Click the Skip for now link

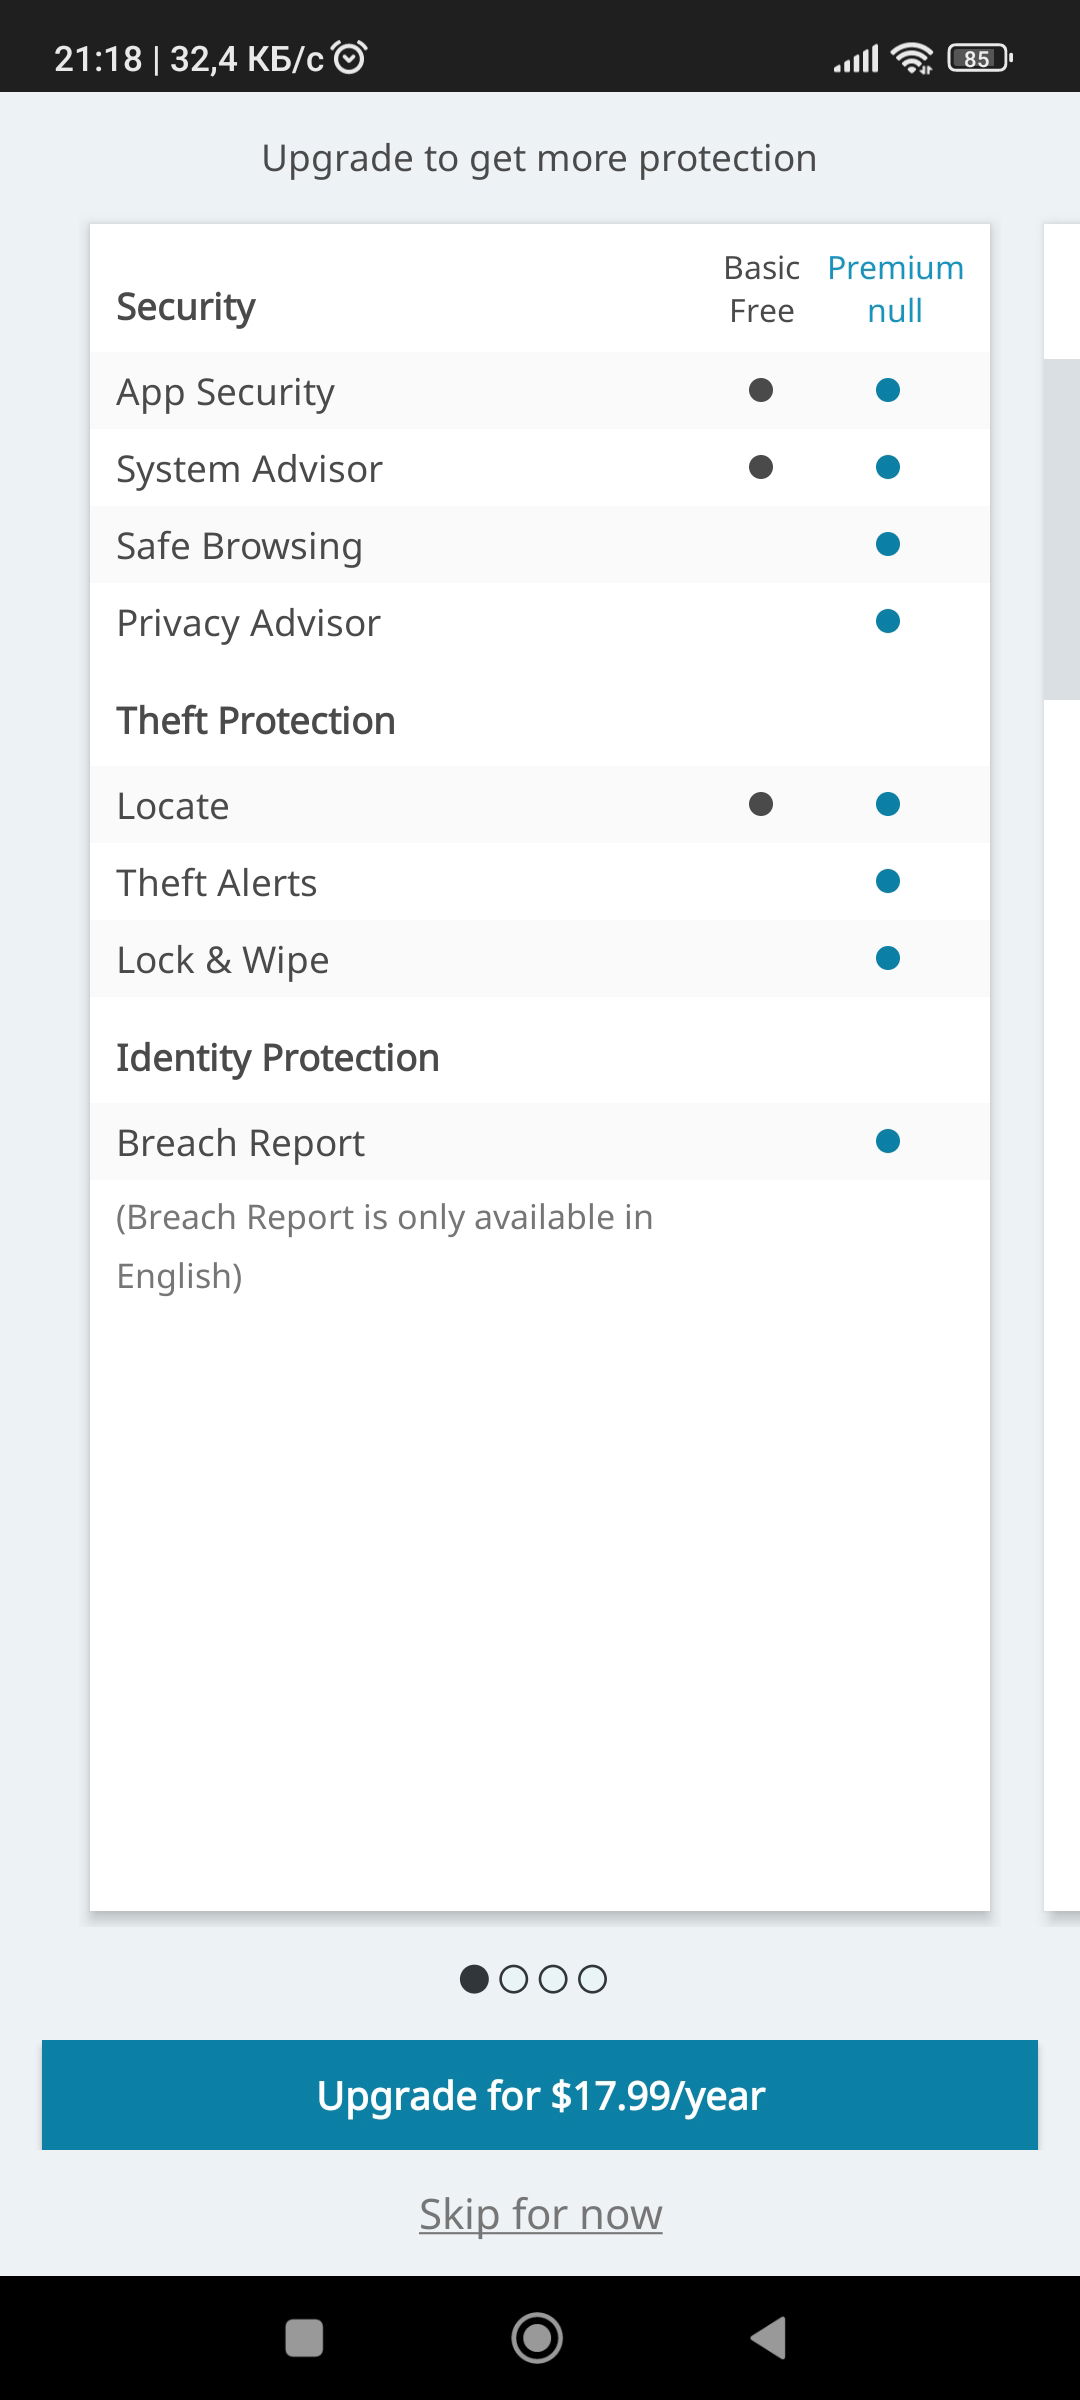540,2214
